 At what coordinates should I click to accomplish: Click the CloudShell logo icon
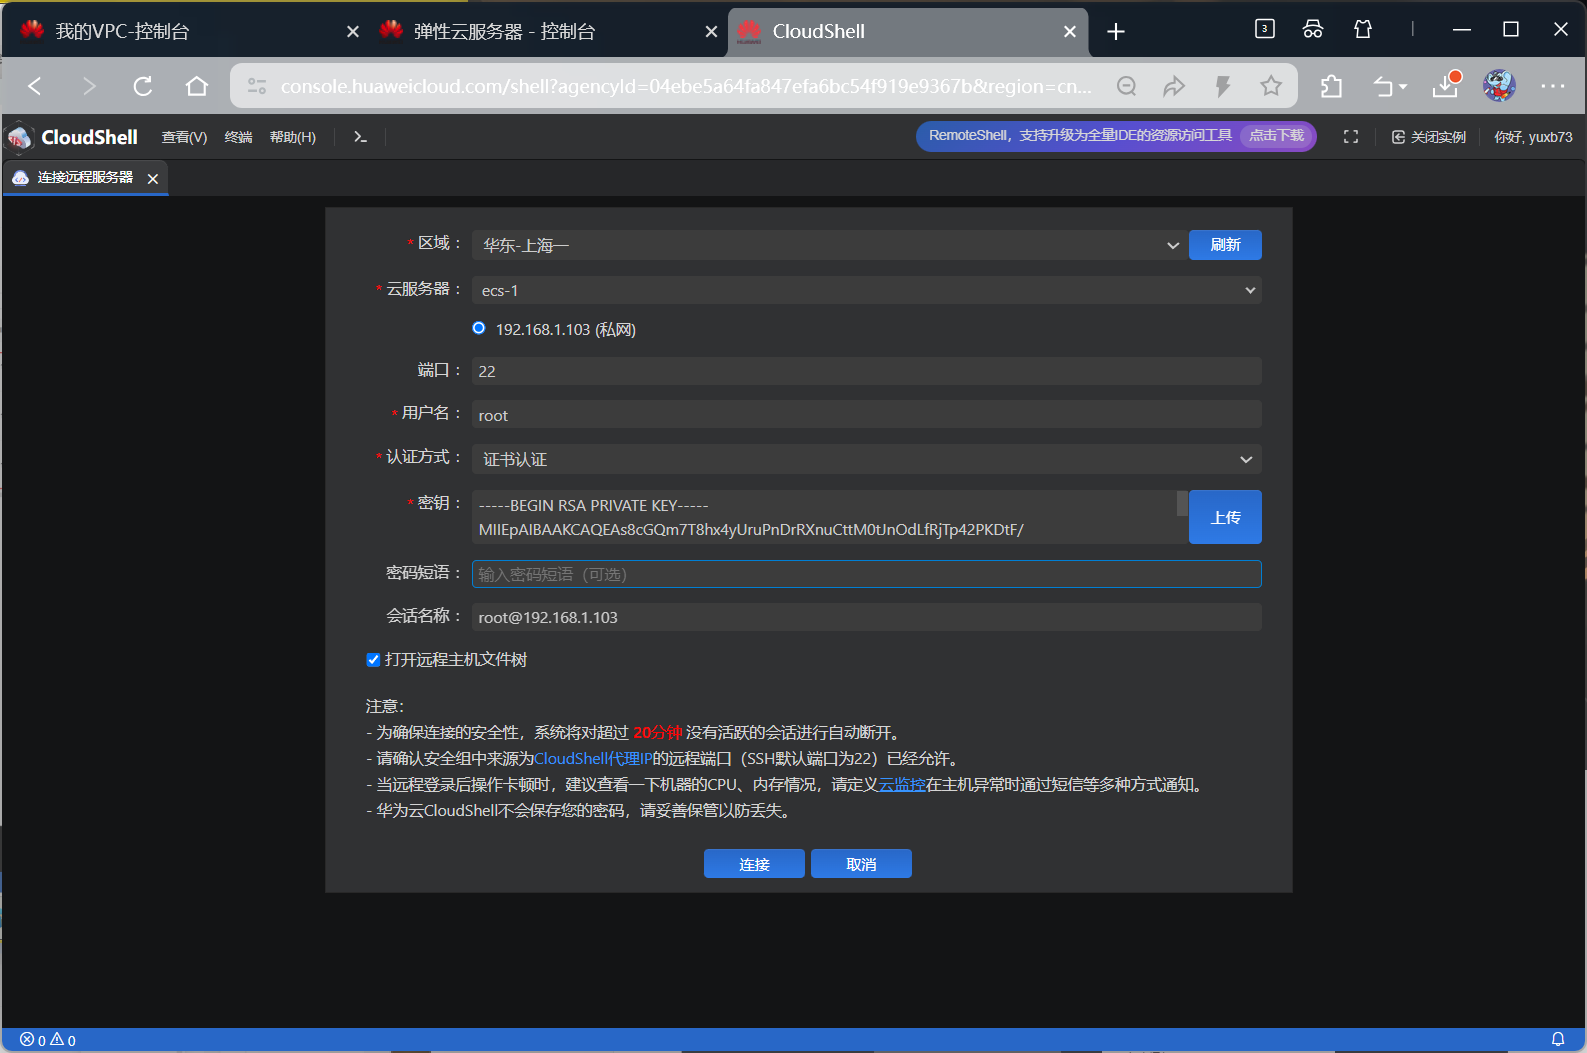[20, 137]
